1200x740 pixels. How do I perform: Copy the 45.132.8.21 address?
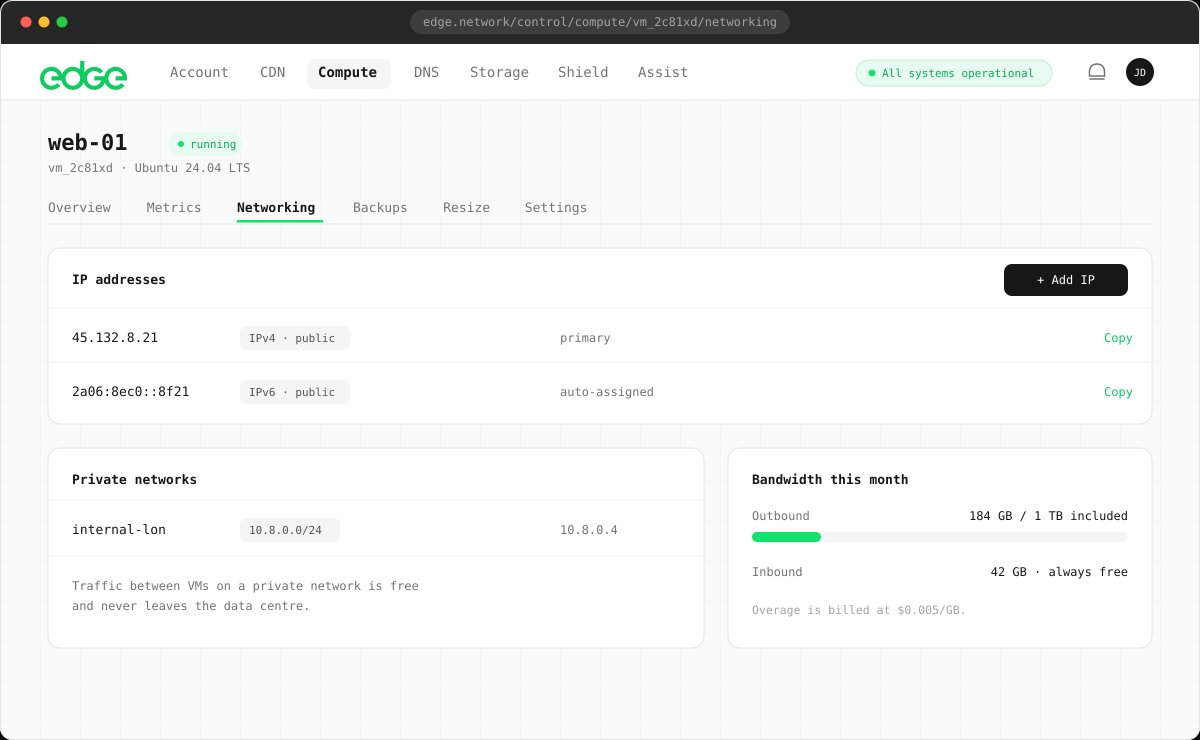pos(1118,338)
